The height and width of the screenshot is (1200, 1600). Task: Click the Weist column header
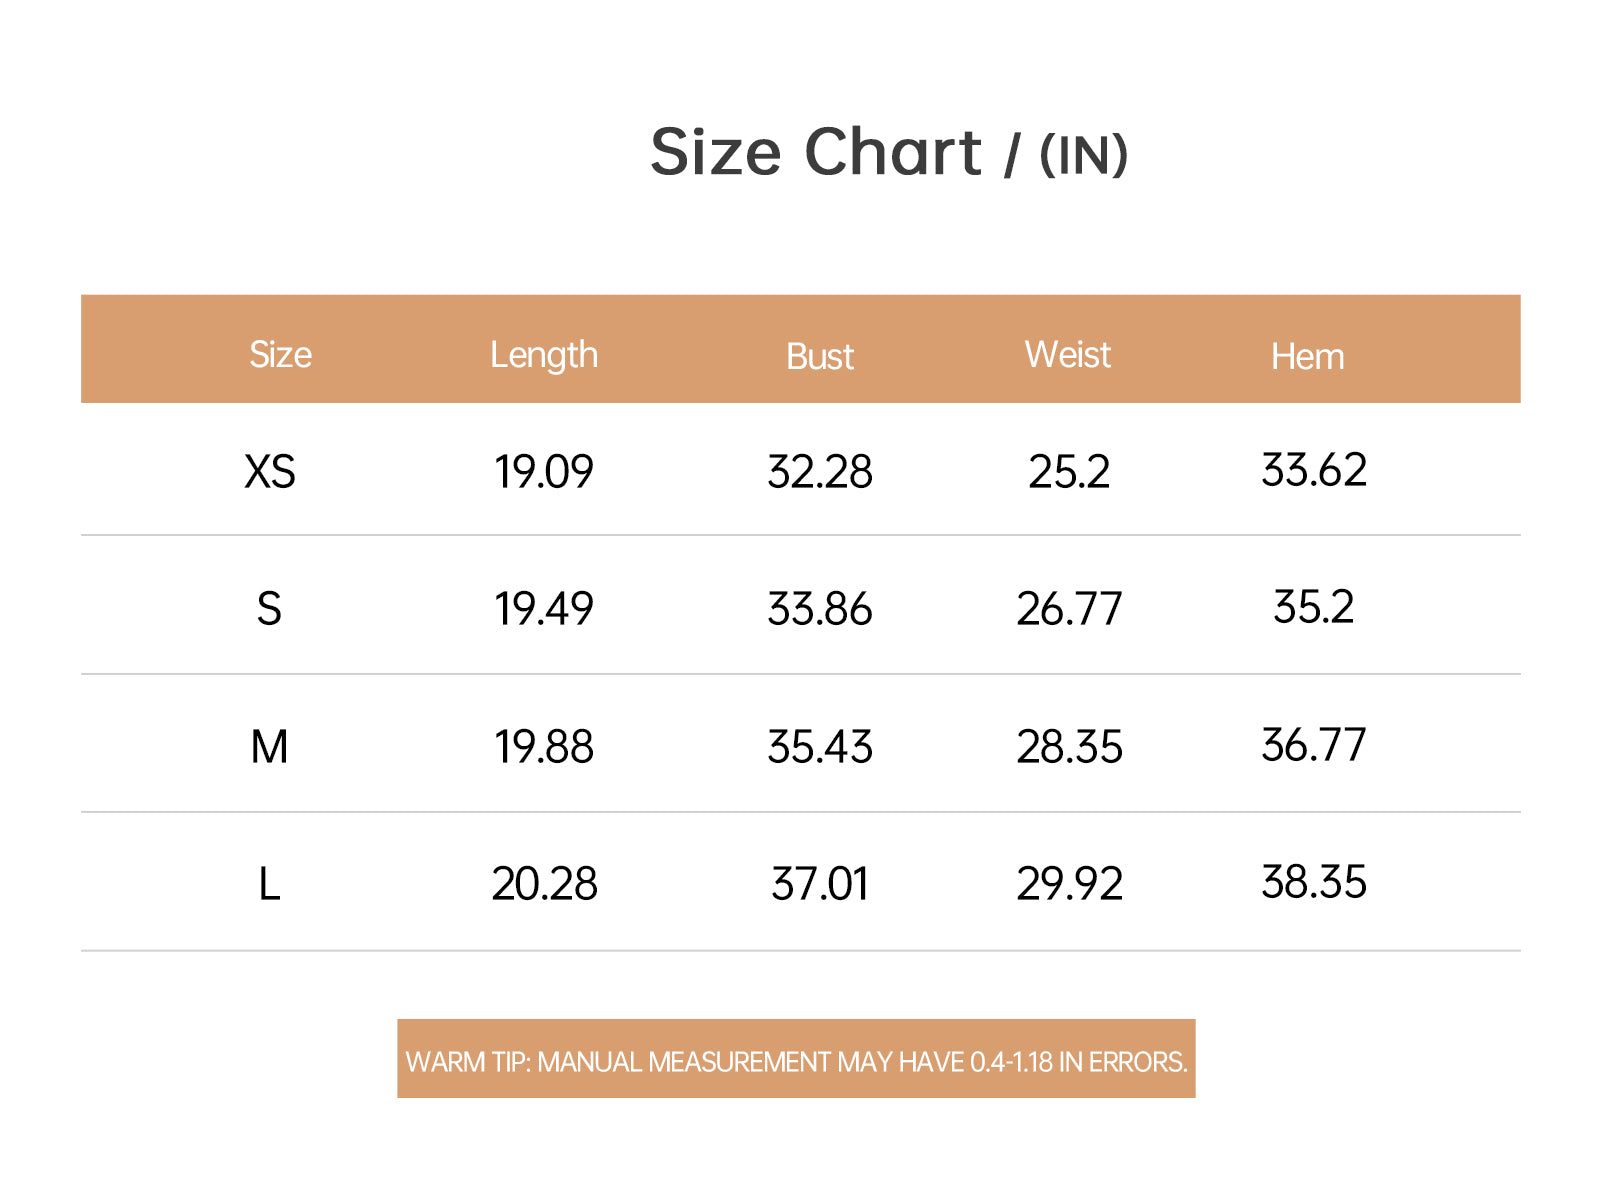click(1068, 354)
